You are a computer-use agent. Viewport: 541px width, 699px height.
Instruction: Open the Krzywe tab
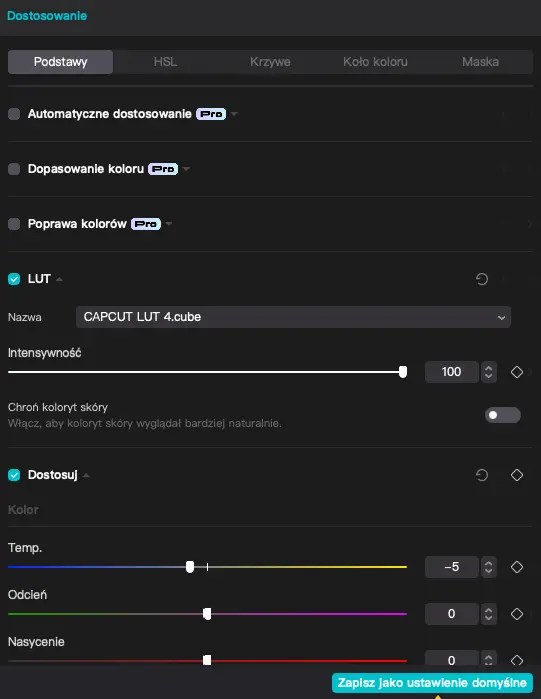click(x=270, y=62)
